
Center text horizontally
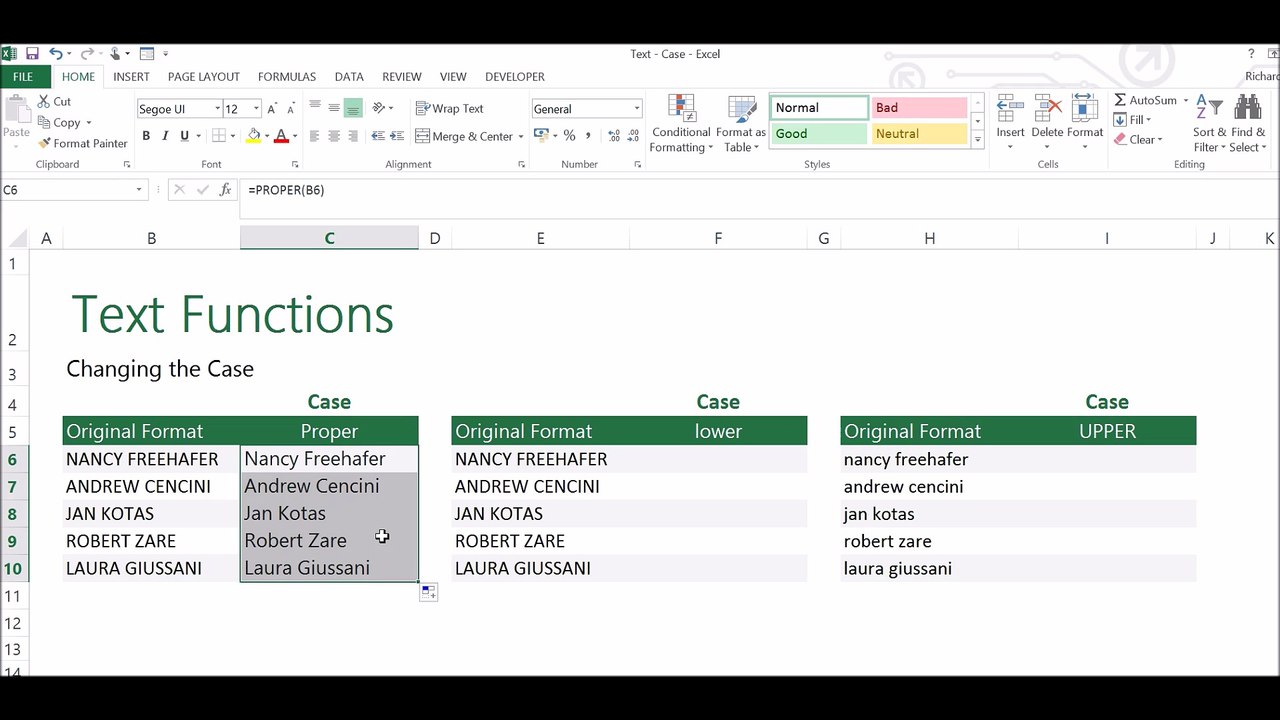click(334, 136)
